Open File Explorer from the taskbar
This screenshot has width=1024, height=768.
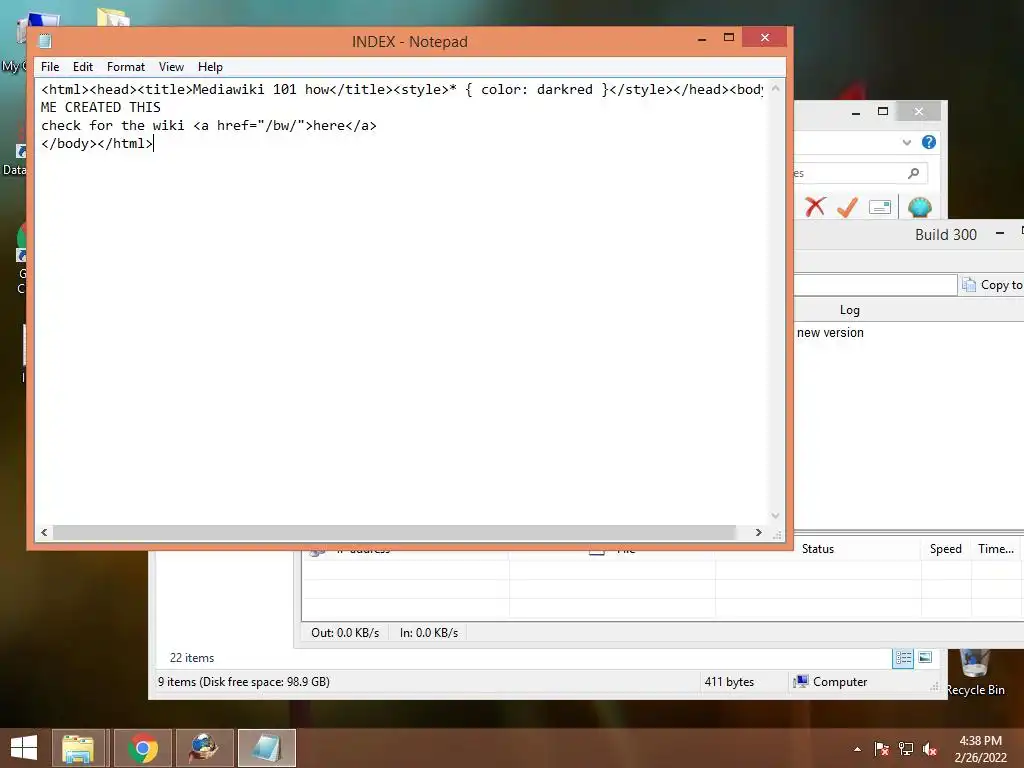point(78,748)
